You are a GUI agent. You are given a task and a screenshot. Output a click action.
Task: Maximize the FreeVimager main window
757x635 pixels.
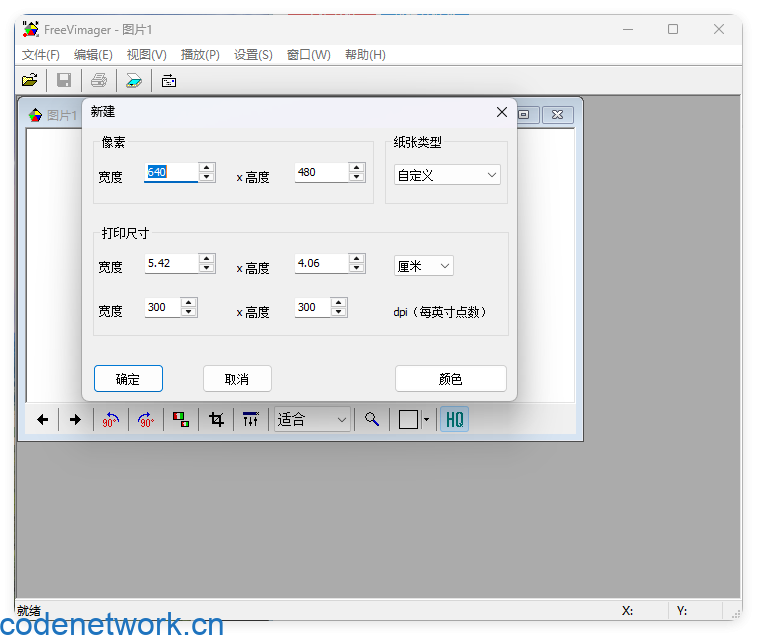coord(673,29)
